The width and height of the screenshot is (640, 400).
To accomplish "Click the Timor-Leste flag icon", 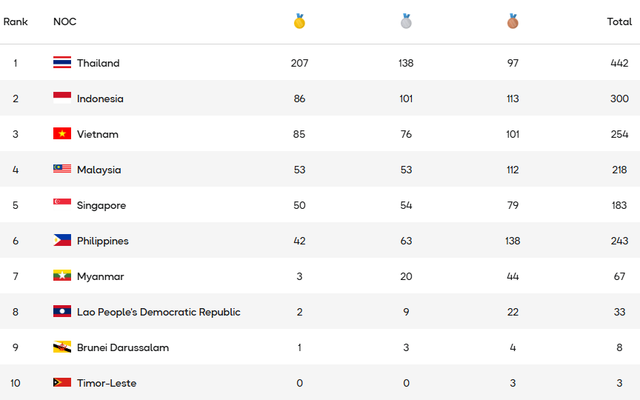I will [62, 383].
